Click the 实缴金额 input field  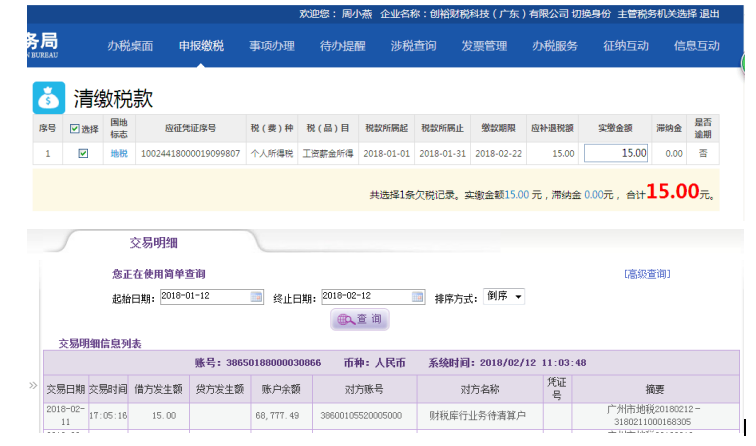[x=616, y=153]
